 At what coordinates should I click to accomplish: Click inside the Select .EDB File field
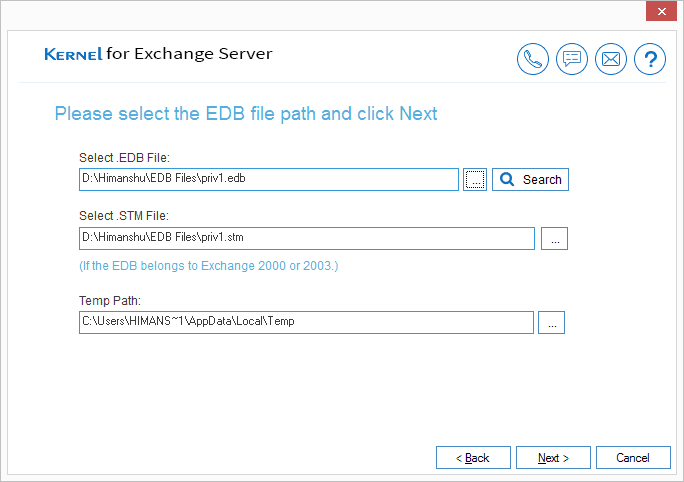tap(269, 179)
